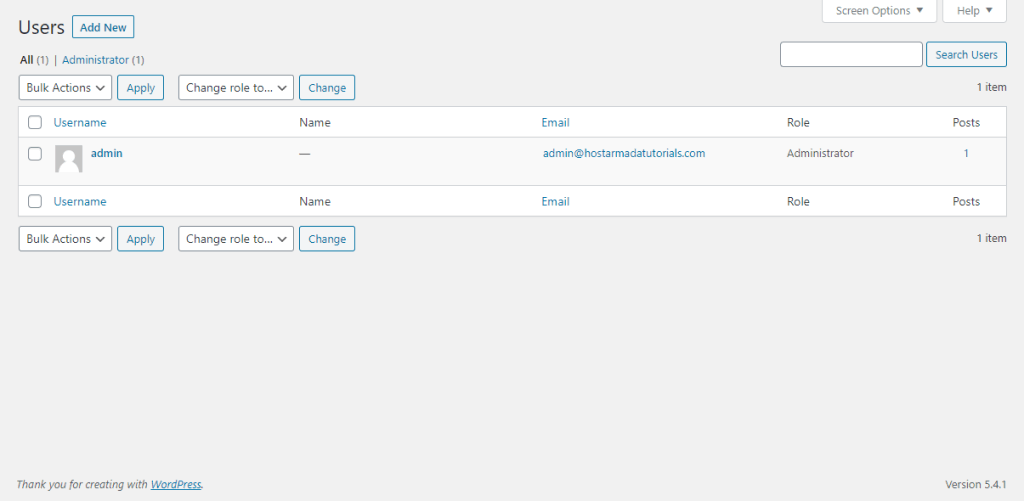Tick the select-all checkbox in the table footer
Viewport: 1024px width, 501px height.
pos(35,201)
